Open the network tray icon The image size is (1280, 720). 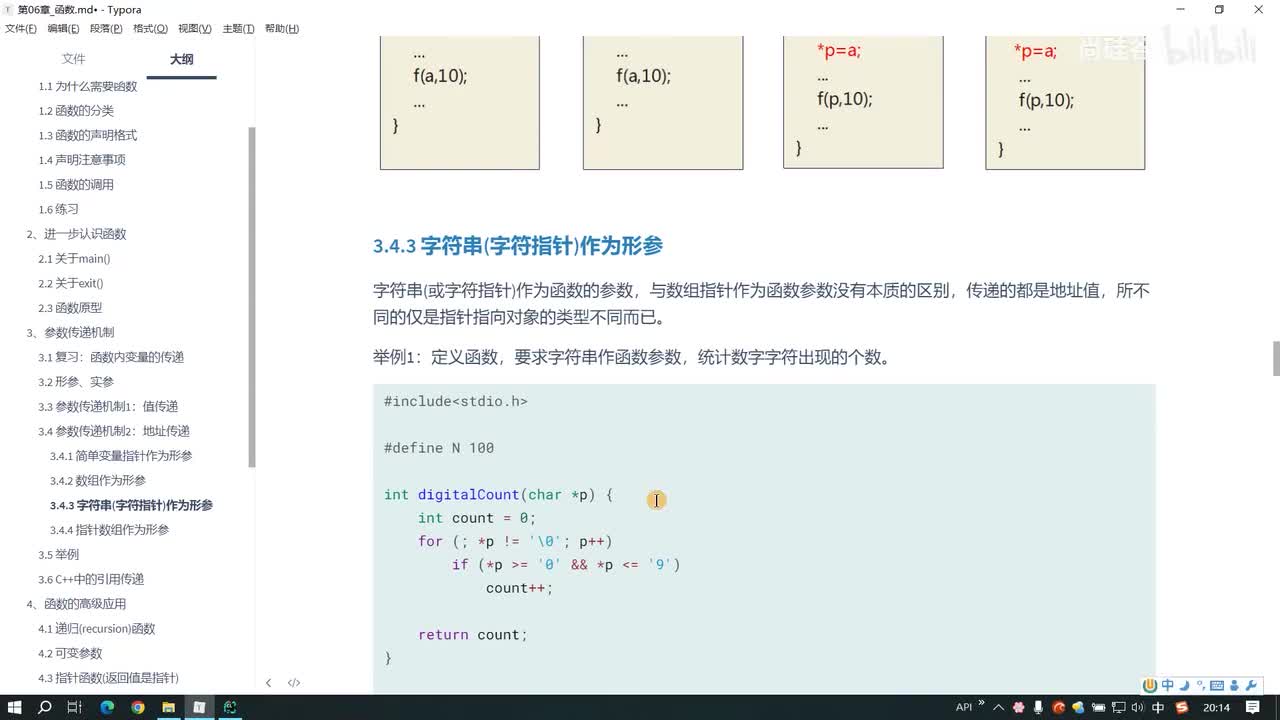tap(1118, 707)
